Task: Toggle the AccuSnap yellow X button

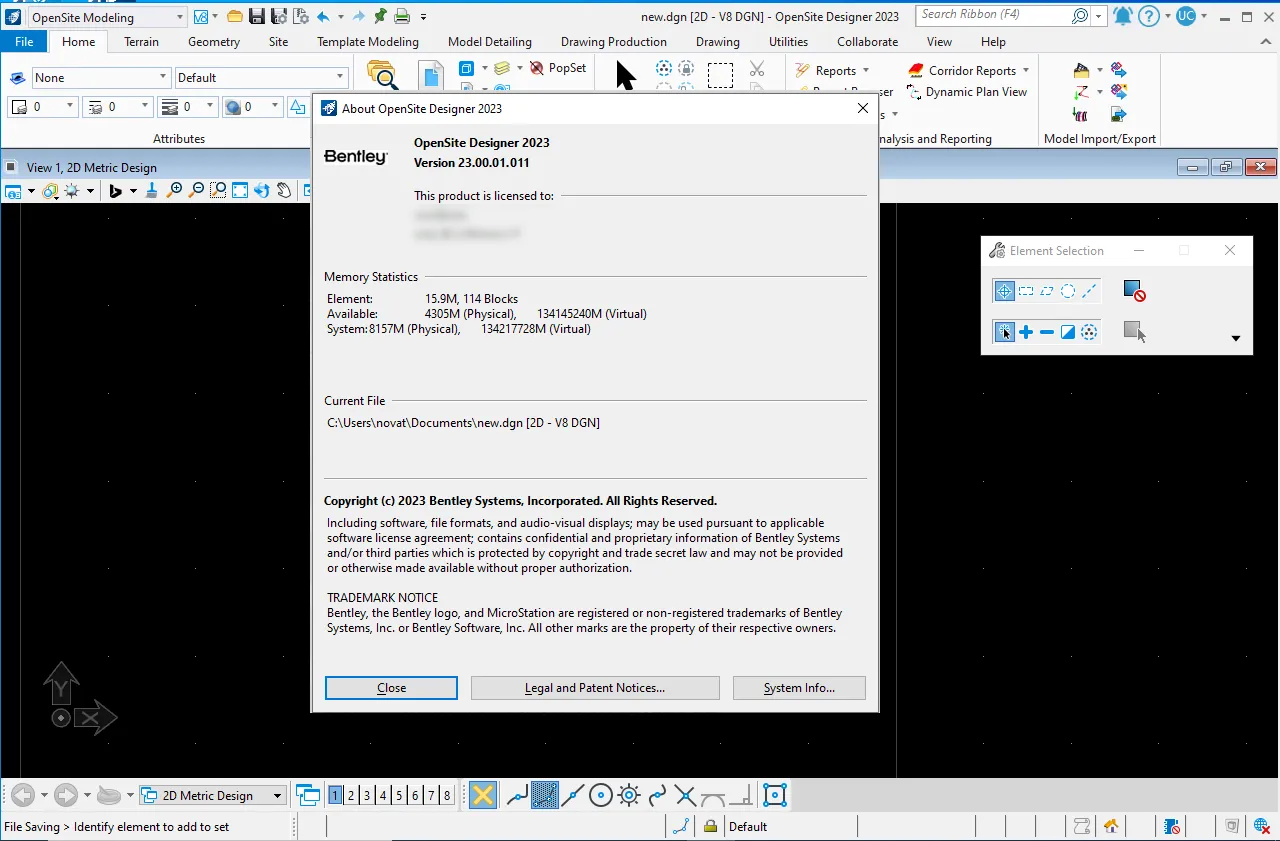Action: pos(483,796)
